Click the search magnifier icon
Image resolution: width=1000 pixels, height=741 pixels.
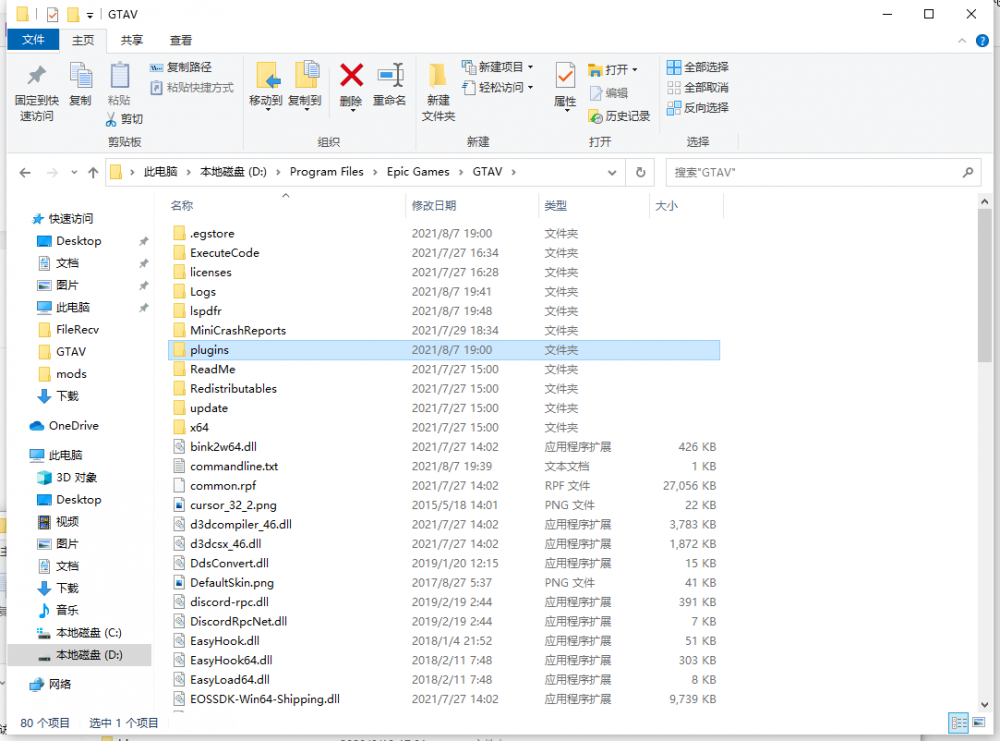click(967, 172)
